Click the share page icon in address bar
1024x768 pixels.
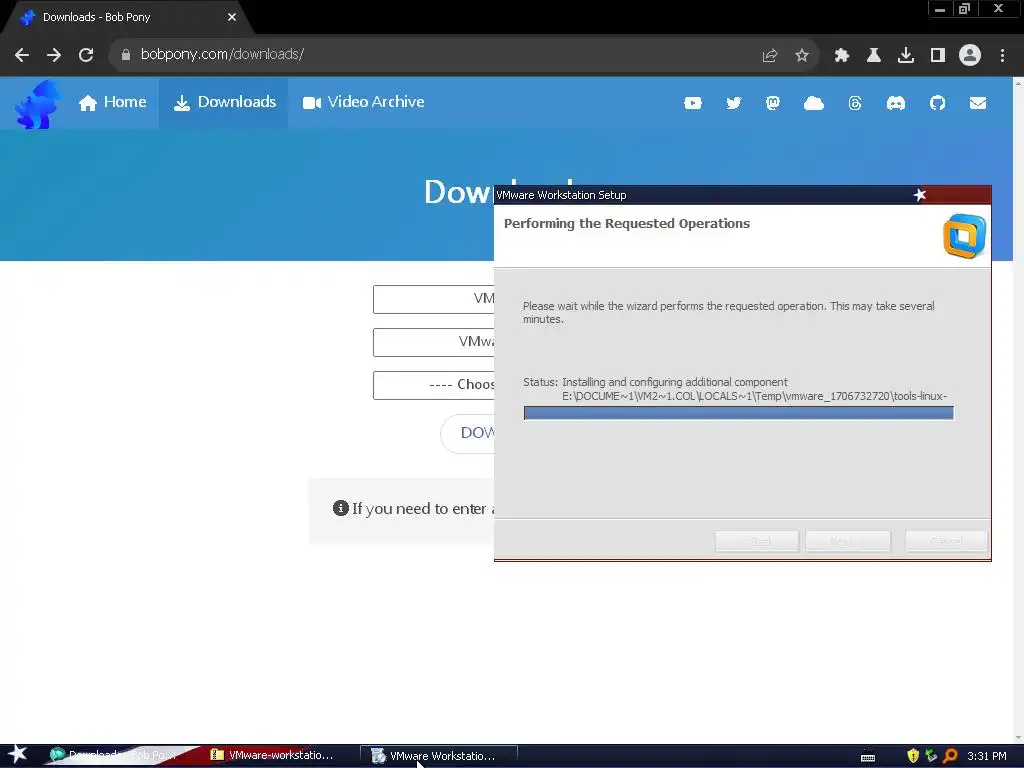point(770,56)
